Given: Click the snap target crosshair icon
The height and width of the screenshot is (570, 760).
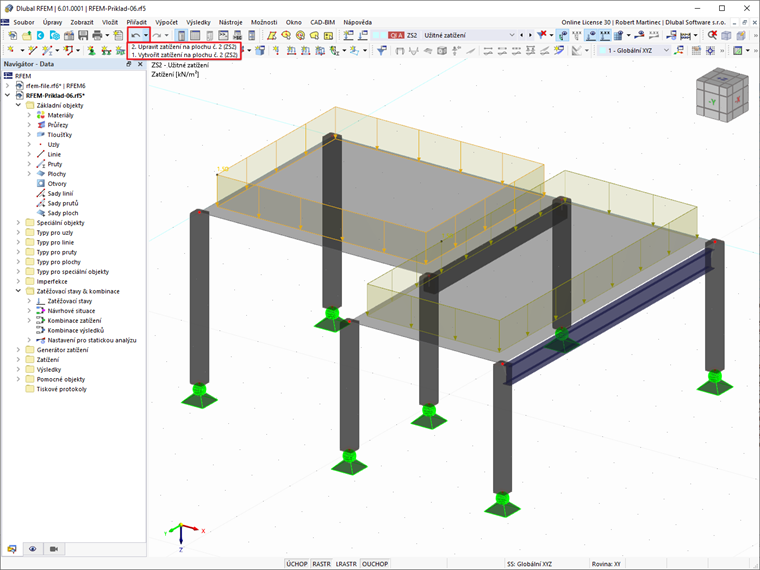Looking at the screenshot, I should click(711, 50).
